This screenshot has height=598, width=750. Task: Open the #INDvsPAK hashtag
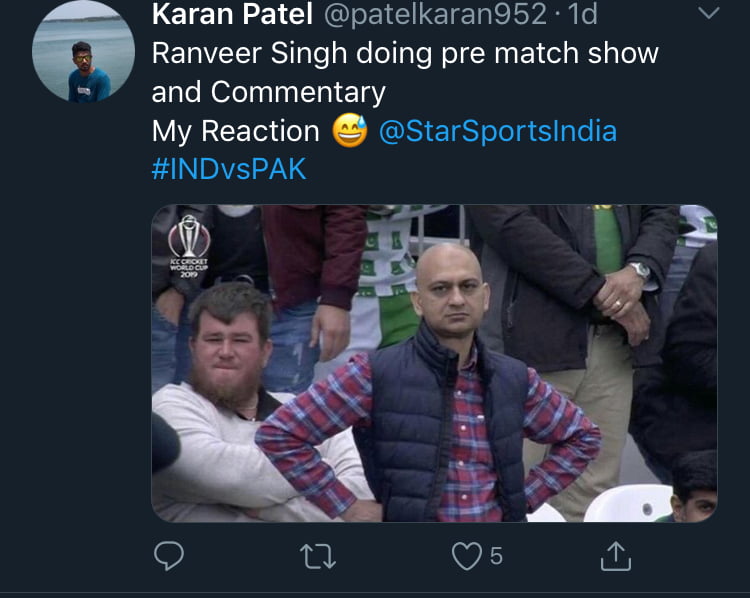click(229, 168)
